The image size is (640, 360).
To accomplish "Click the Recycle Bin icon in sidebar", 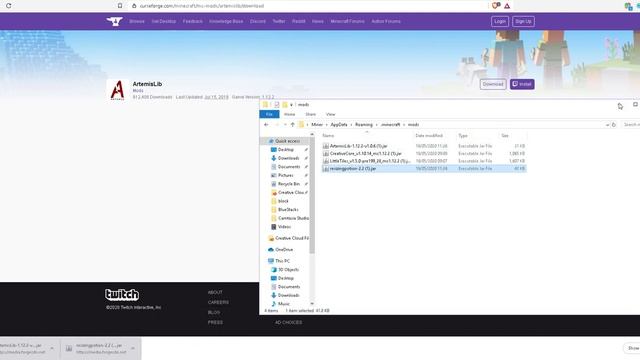I will point(273,184).
